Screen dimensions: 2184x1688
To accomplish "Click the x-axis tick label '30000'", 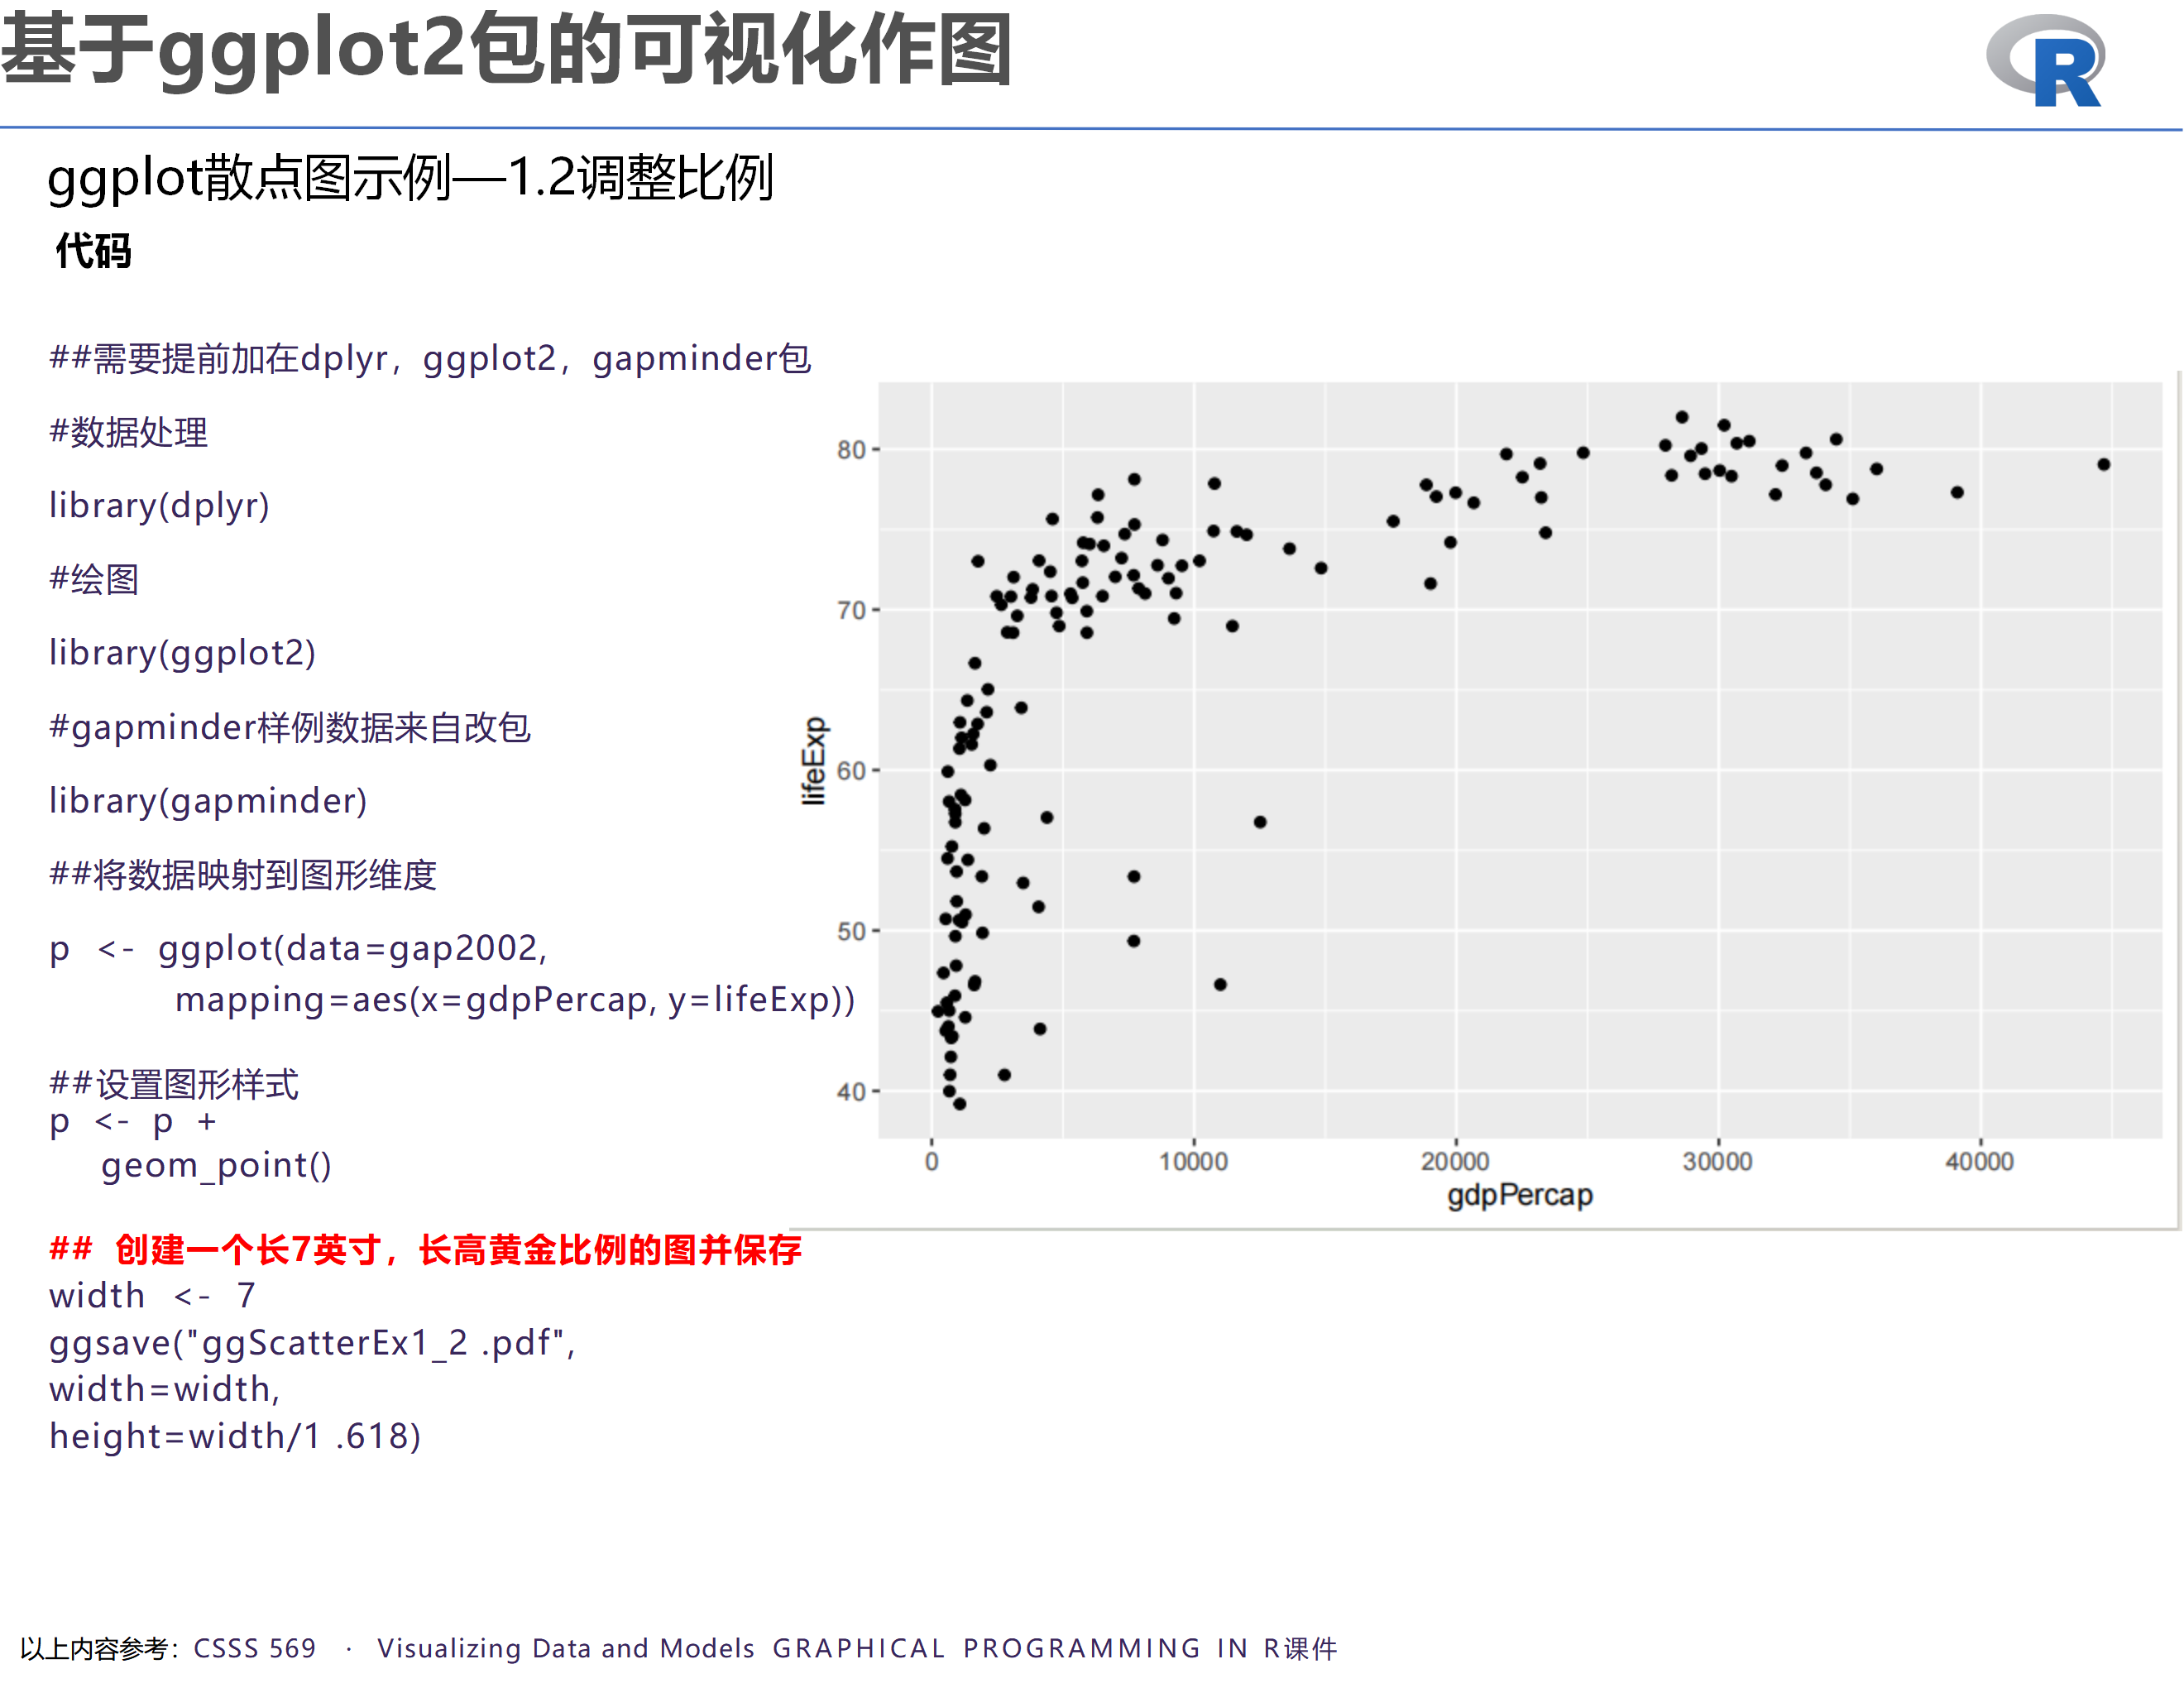I will [1718, 1162].
